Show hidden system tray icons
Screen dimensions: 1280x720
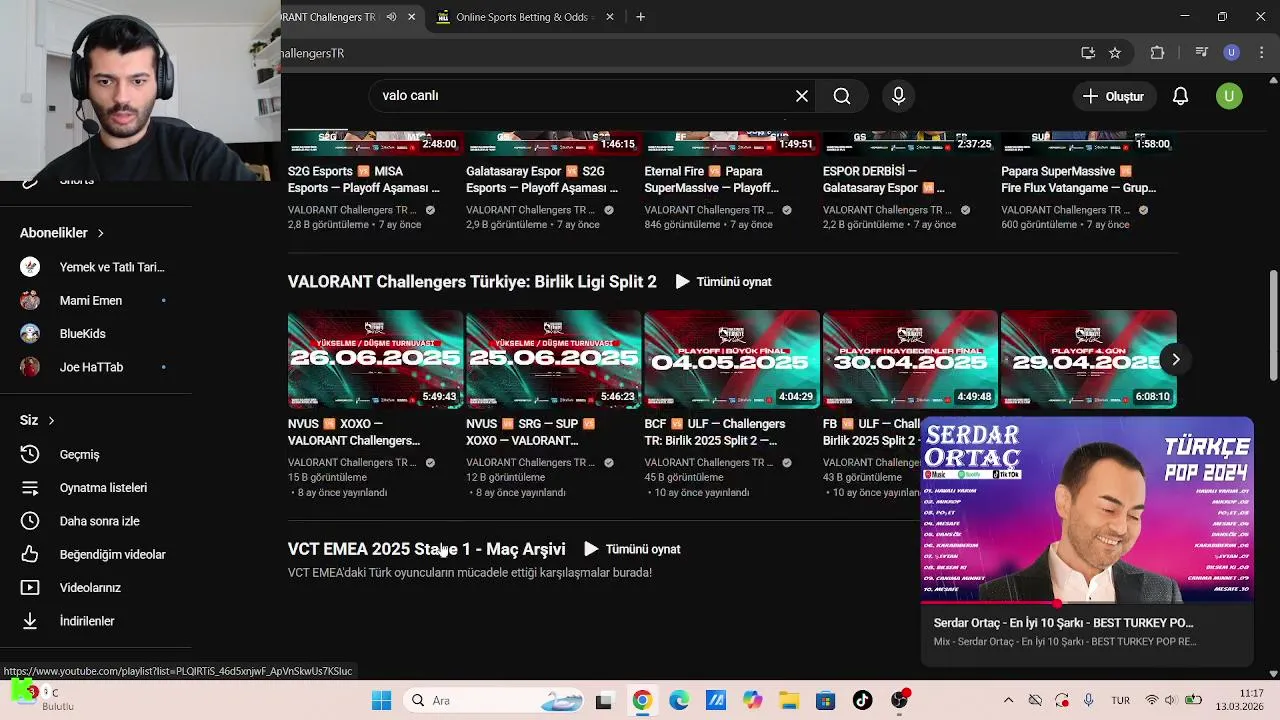tap(1008, 700)
